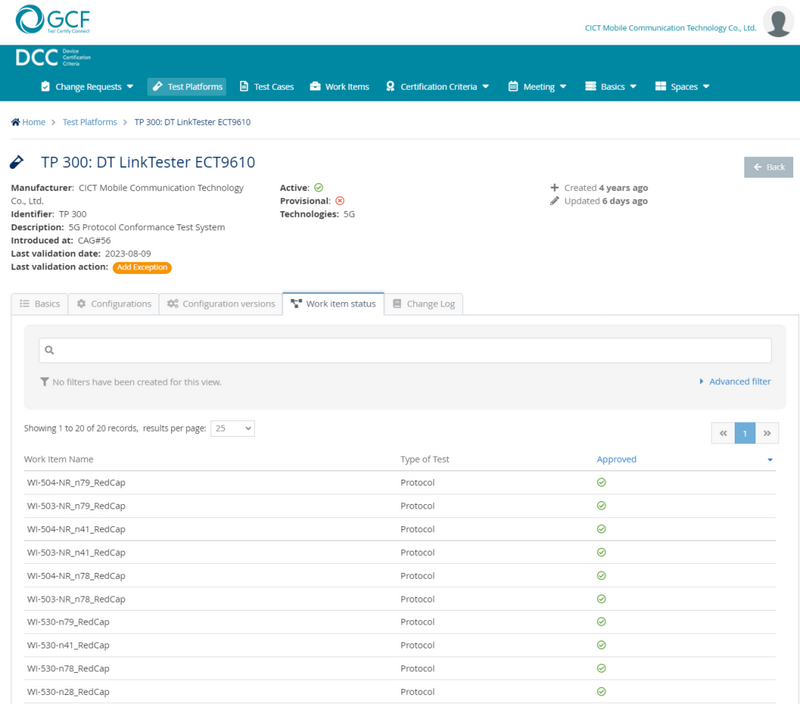Click the Add Exception badge

141,268
